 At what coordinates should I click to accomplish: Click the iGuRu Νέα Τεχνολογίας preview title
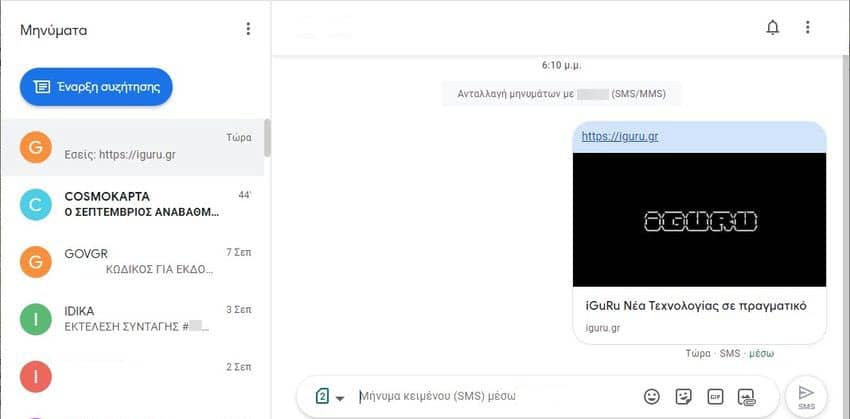(x=696, y=306)
